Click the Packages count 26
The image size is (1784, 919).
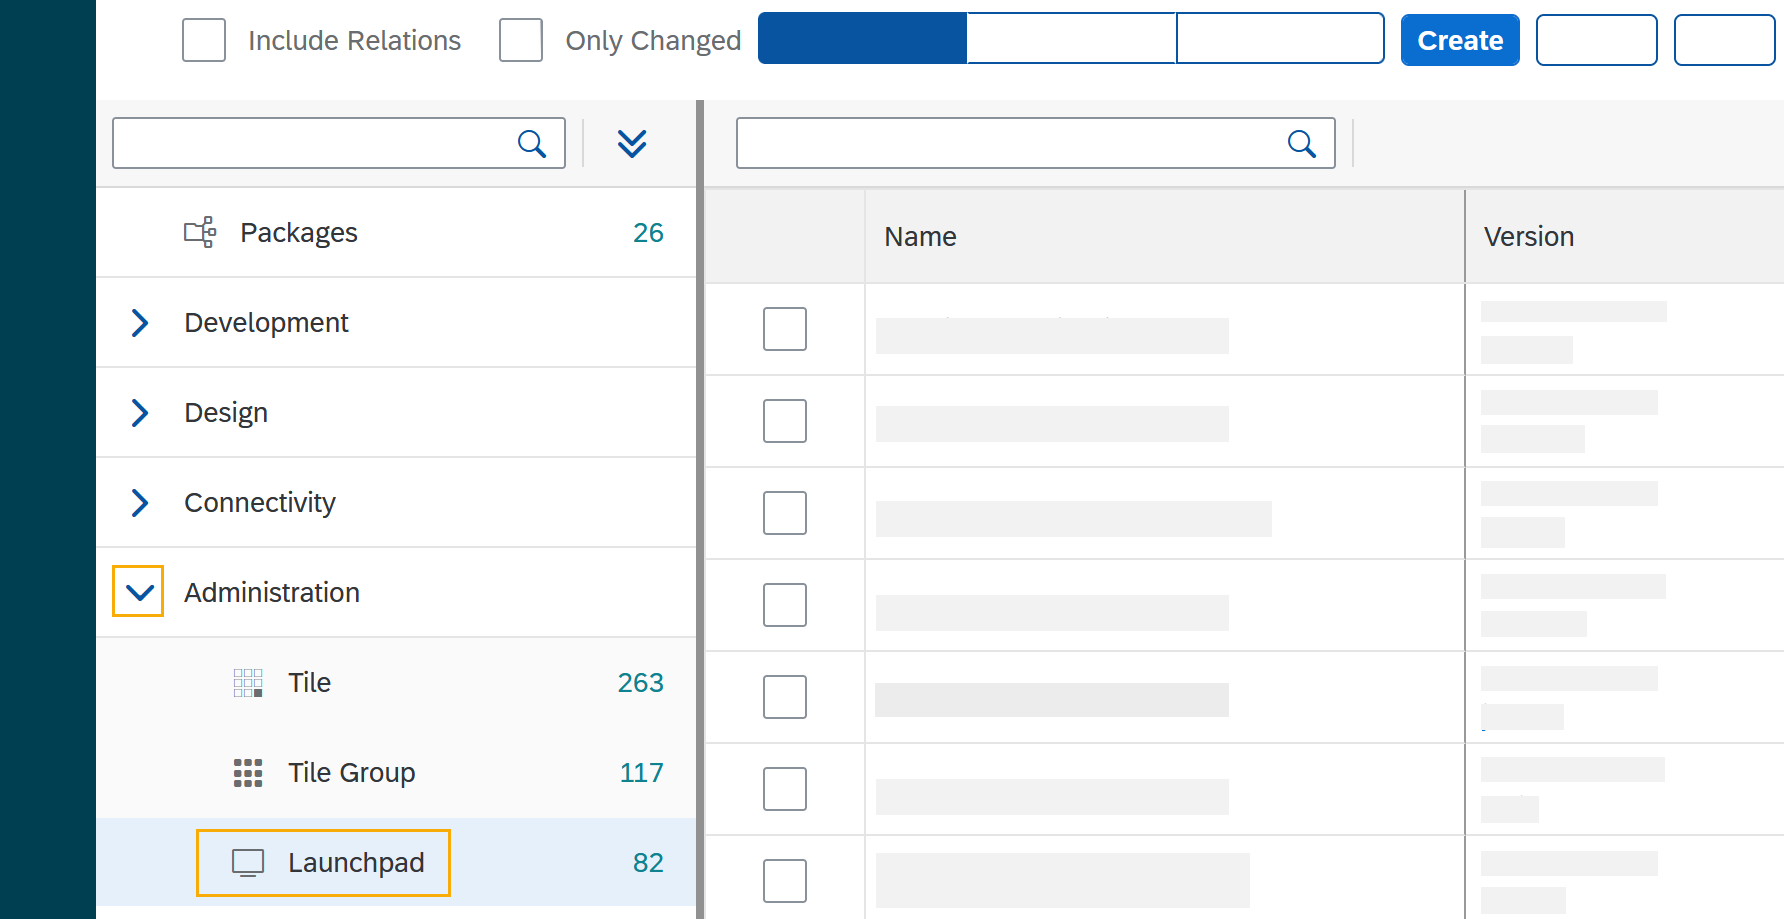click(x=648, y=232)
